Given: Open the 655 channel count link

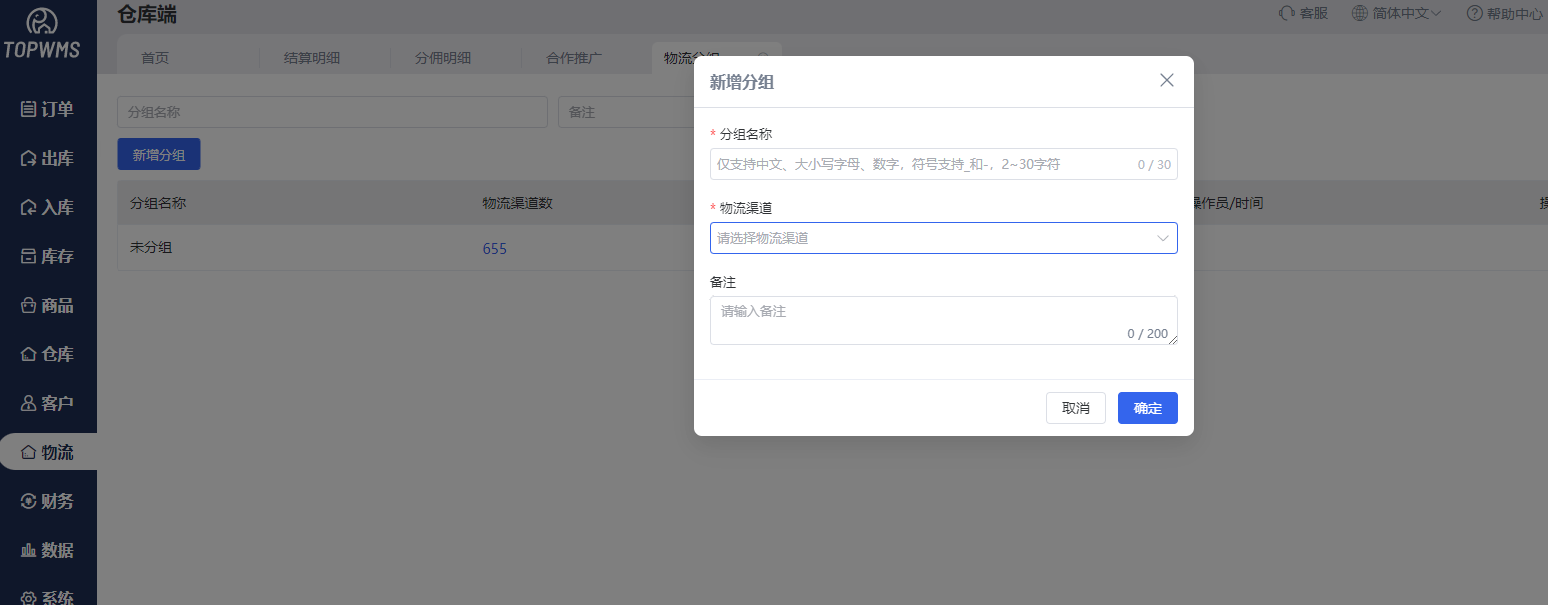Looking at the screenshot, I should tap(494, 248).
